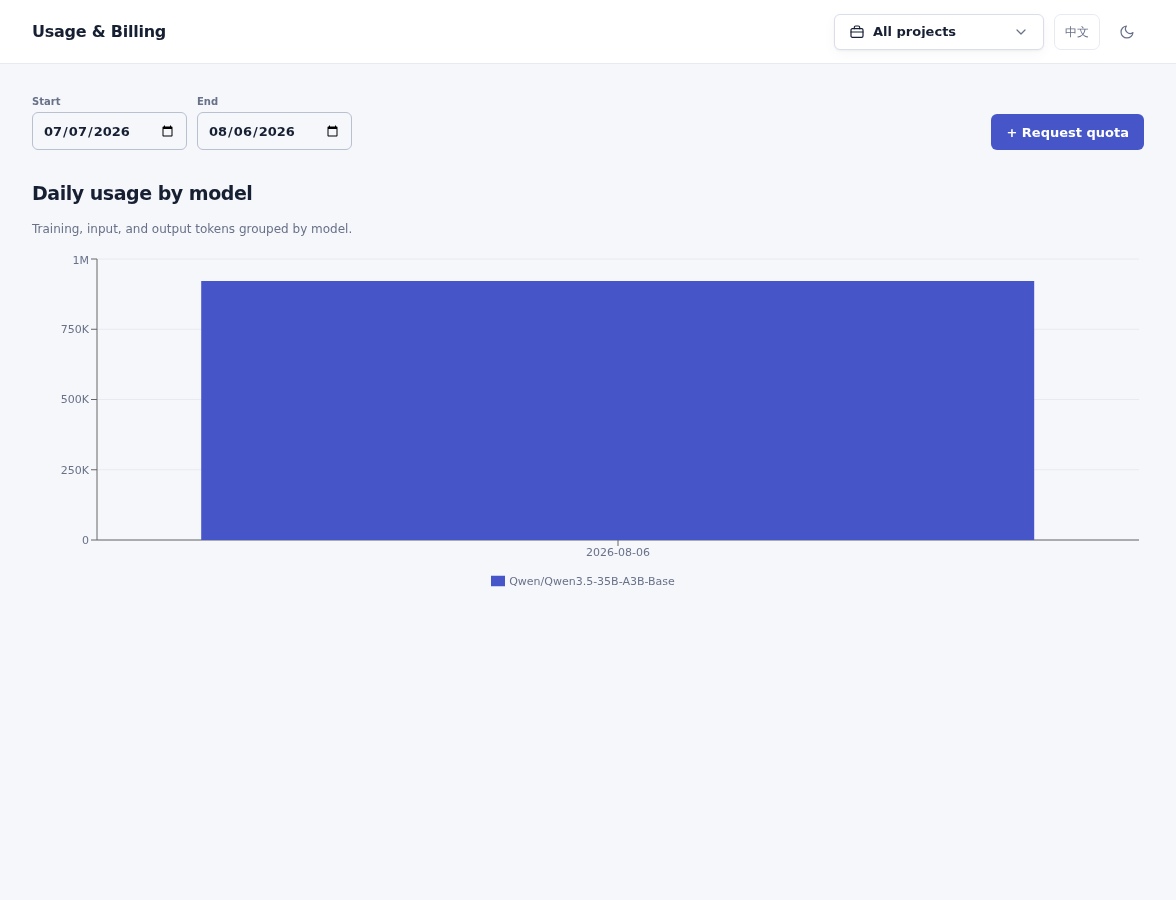1176x900 pixels.
Task: Click the 2026-08-06 axis label
Action: tap(618, 552)
